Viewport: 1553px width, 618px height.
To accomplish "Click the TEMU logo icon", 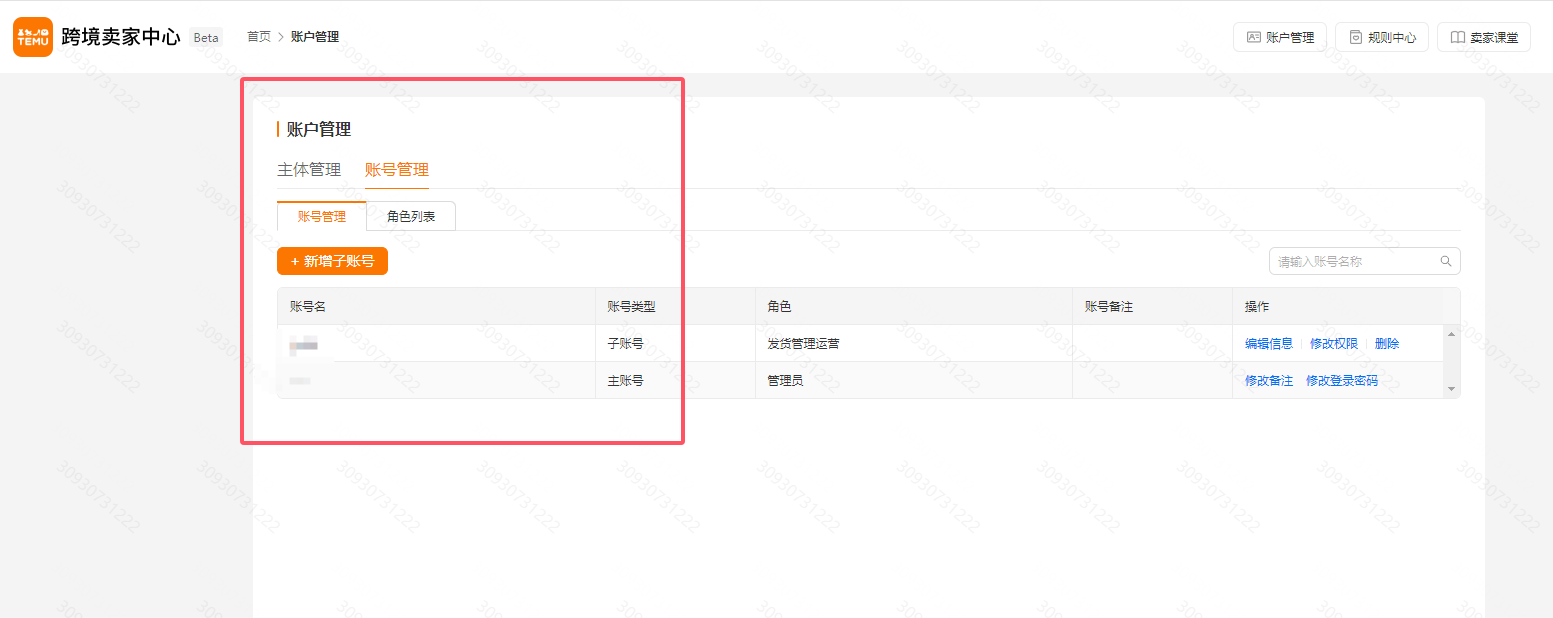I will [x=33, y=37].
